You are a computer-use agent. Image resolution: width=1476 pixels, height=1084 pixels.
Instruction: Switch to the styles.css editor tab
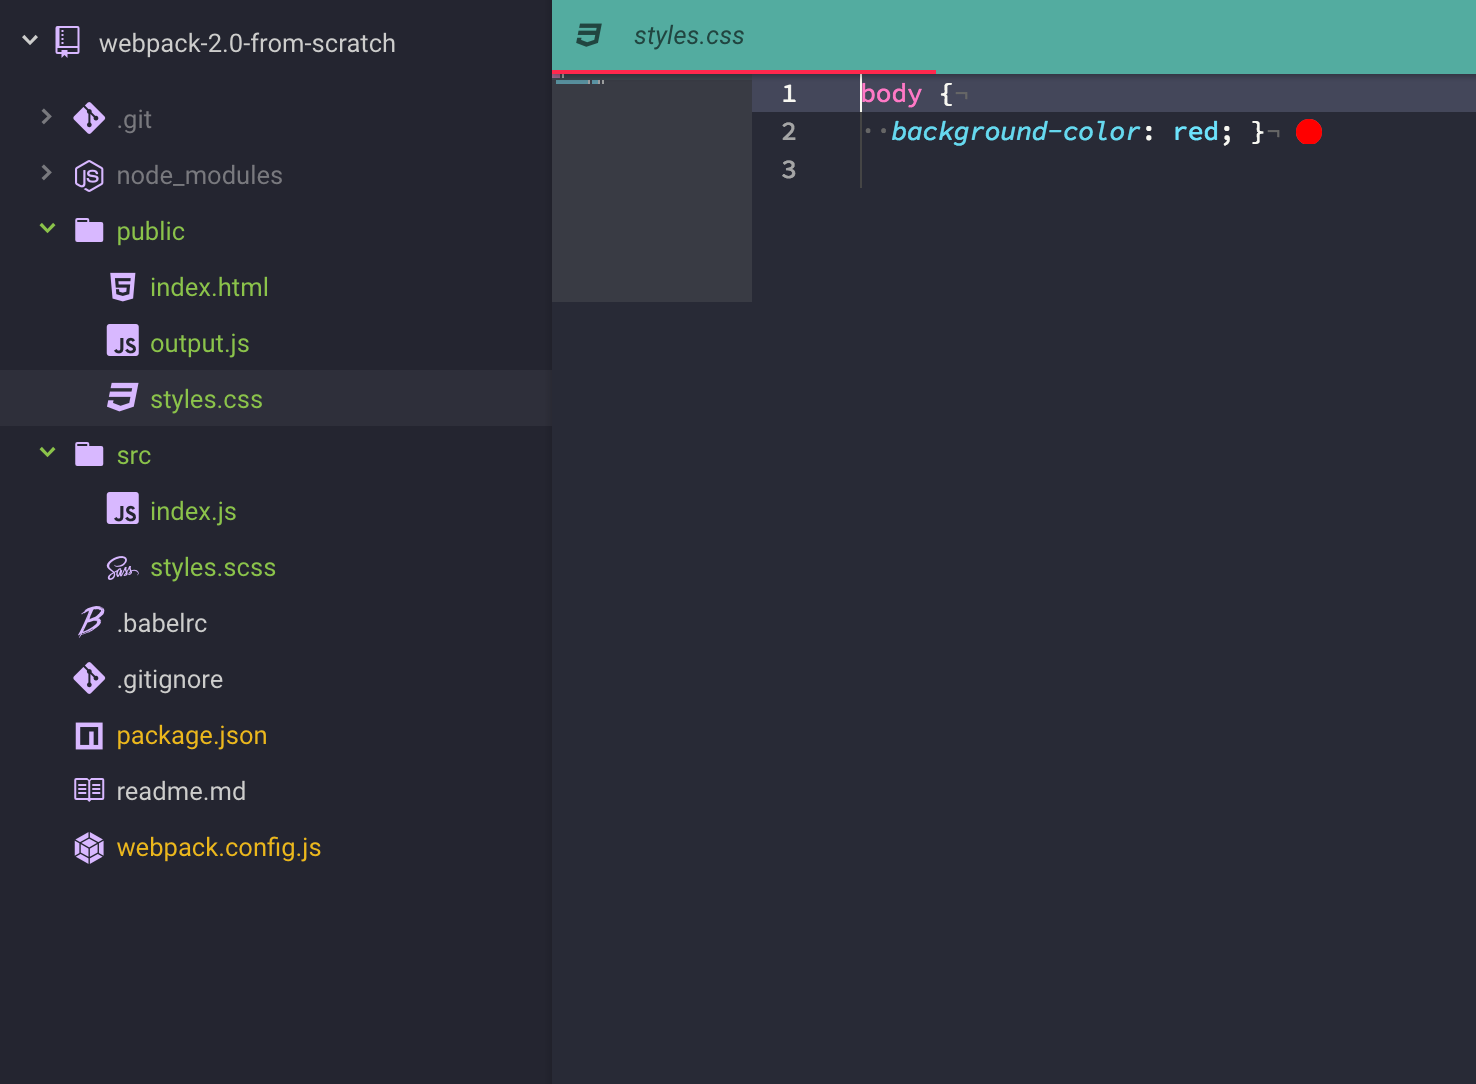click(689, 35)
